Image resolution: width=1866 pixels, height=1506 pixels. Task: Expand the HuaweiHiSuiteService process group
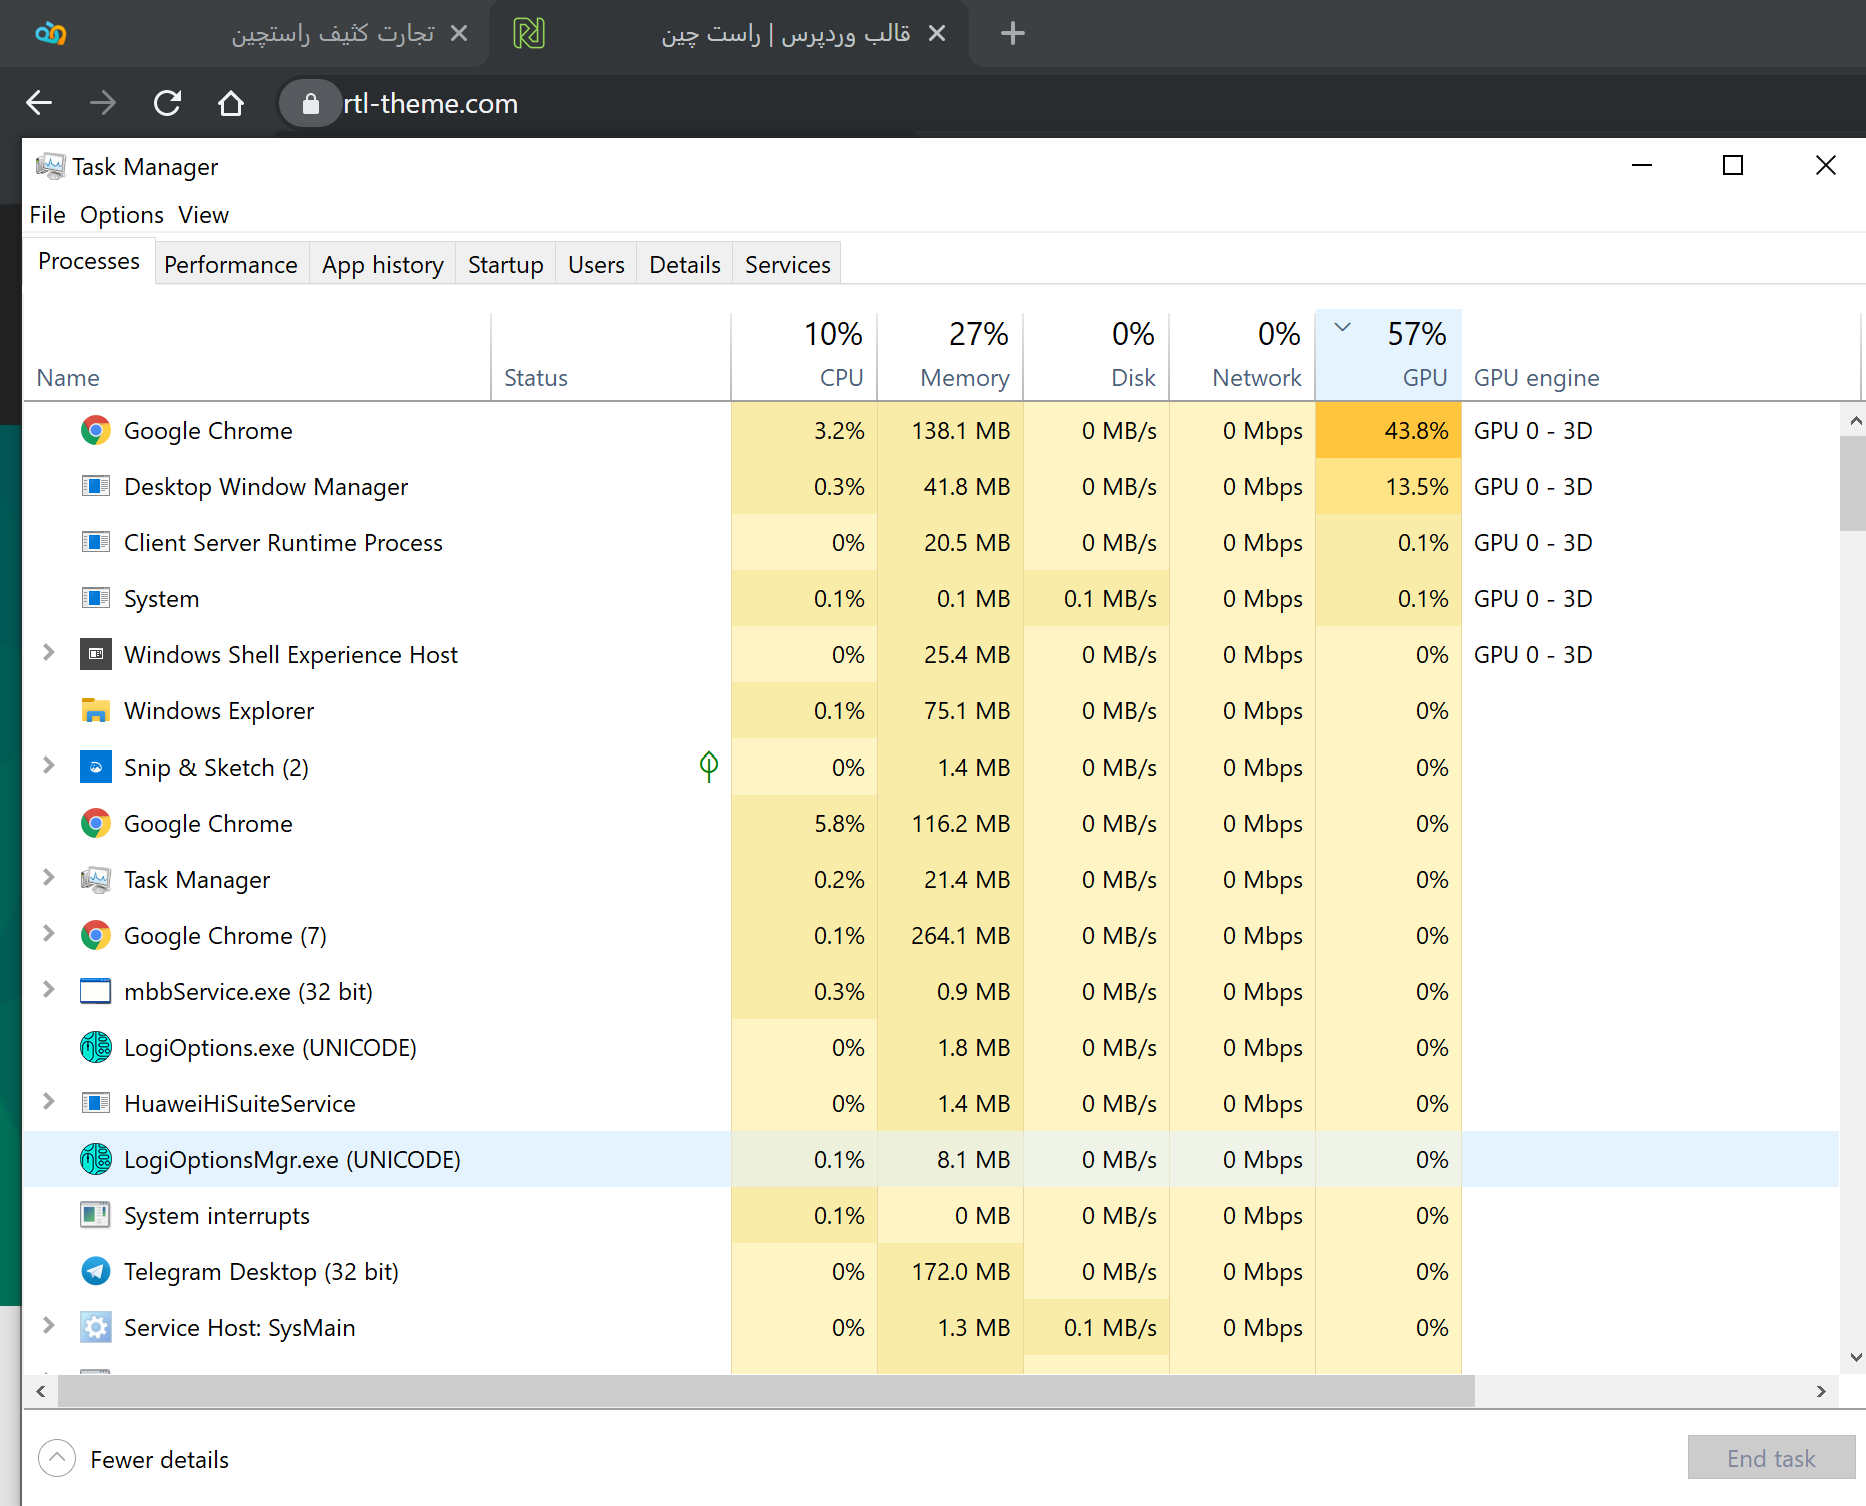point(48,1102)
